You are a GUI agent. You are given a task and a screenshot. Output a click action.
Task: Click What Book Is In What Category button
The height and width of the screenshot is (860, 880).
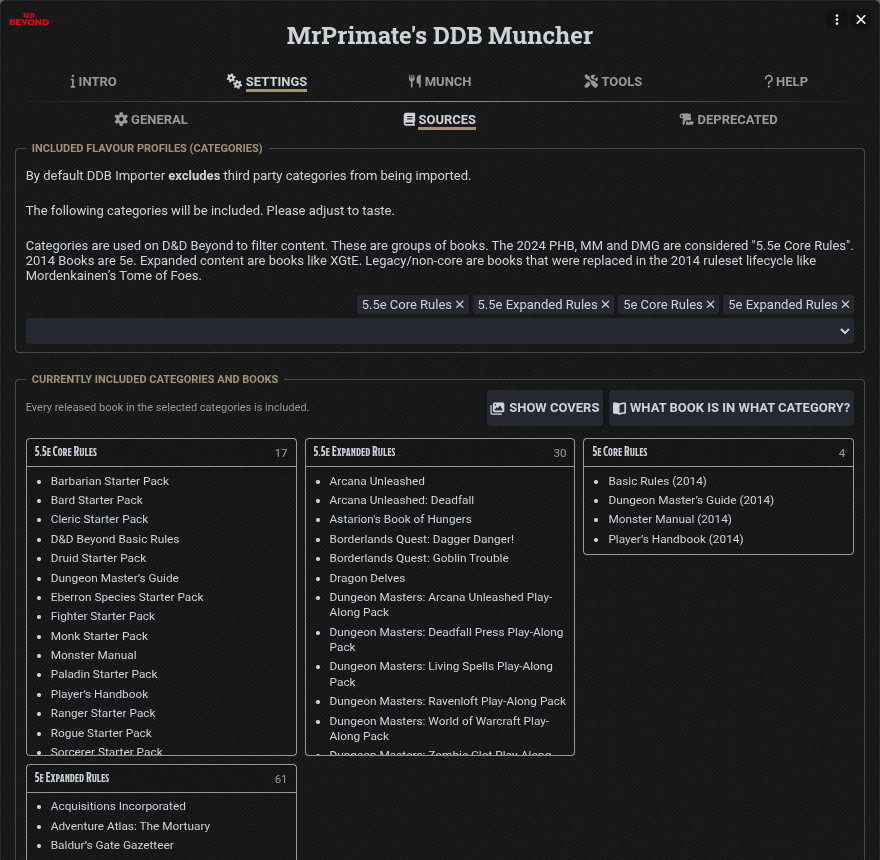tap(731, 408)
